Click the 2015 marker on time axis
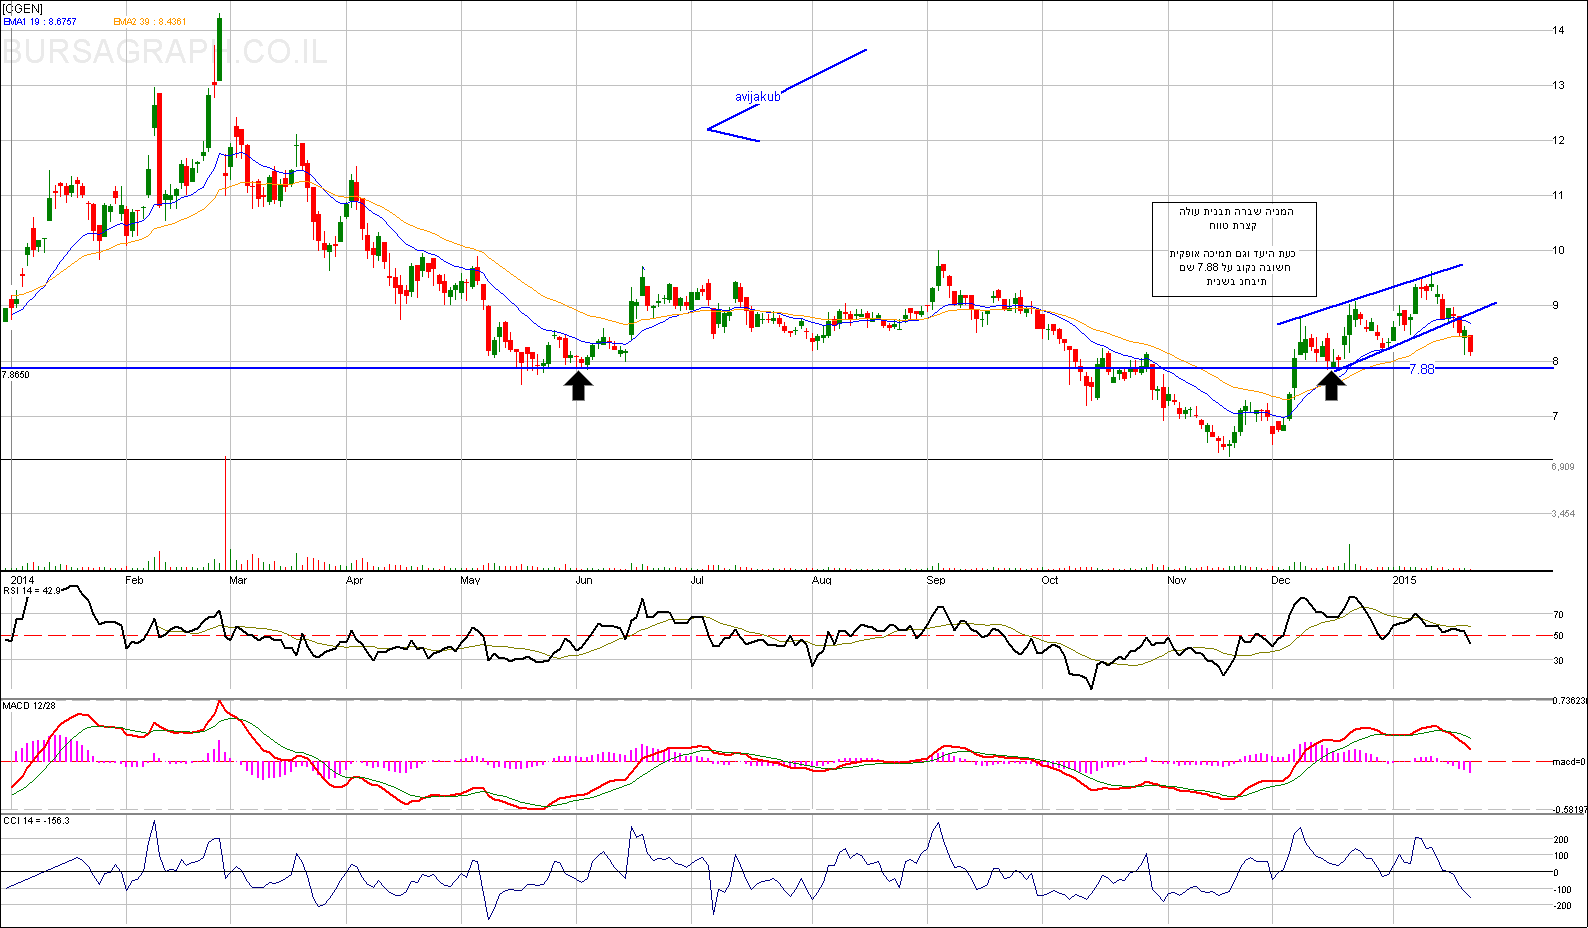This screenshot has height=928, width=1588. [1405, 580]
